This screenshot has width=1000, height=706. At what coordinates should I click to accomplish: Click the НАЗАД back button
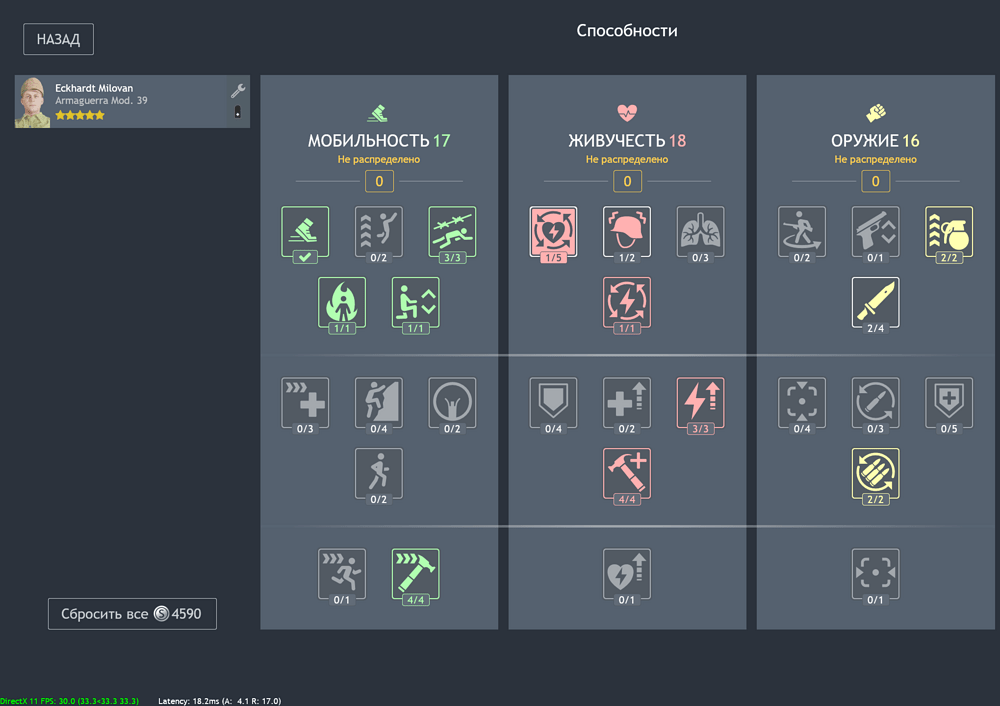pyautogui.click(x=59, y=40)
